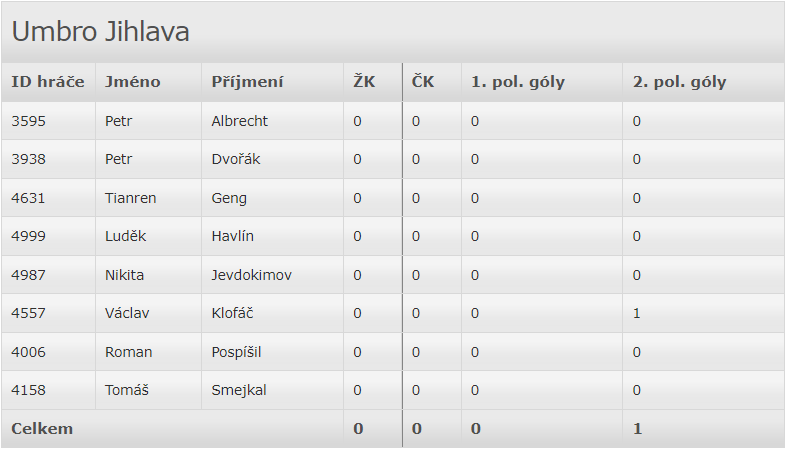Select player ID 3595 cell
This screenshot has width=786, height=450.
point(29,121)
